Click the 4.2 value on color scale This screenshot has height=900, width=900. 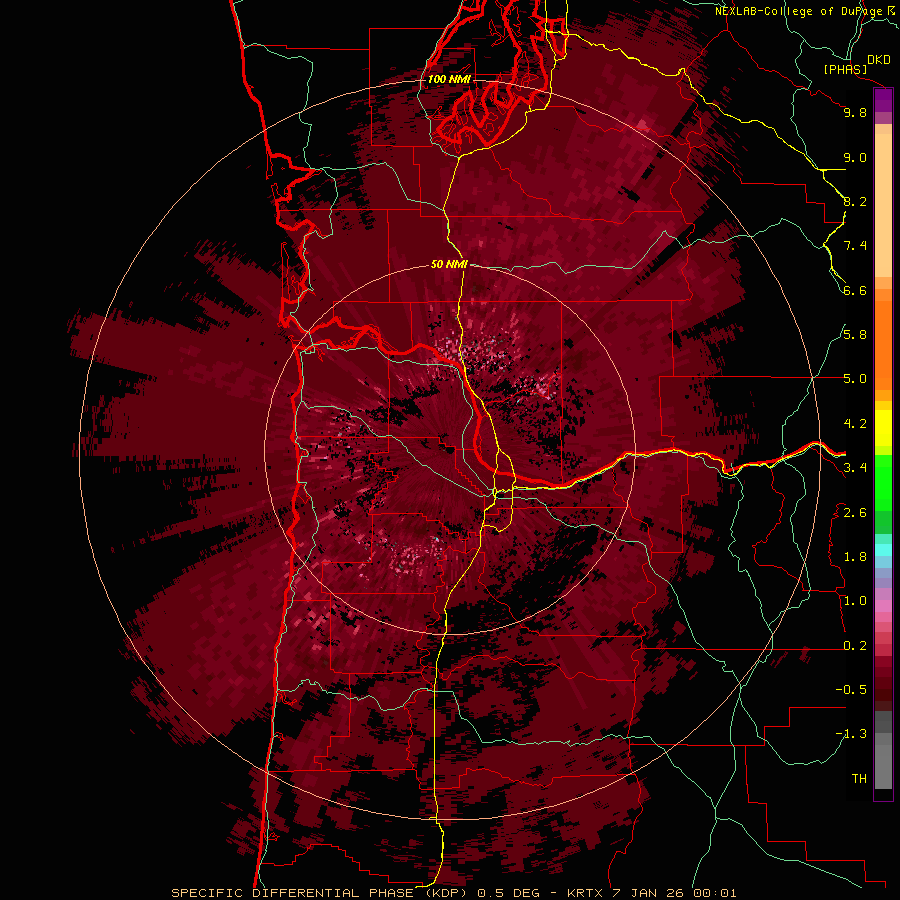855,424
